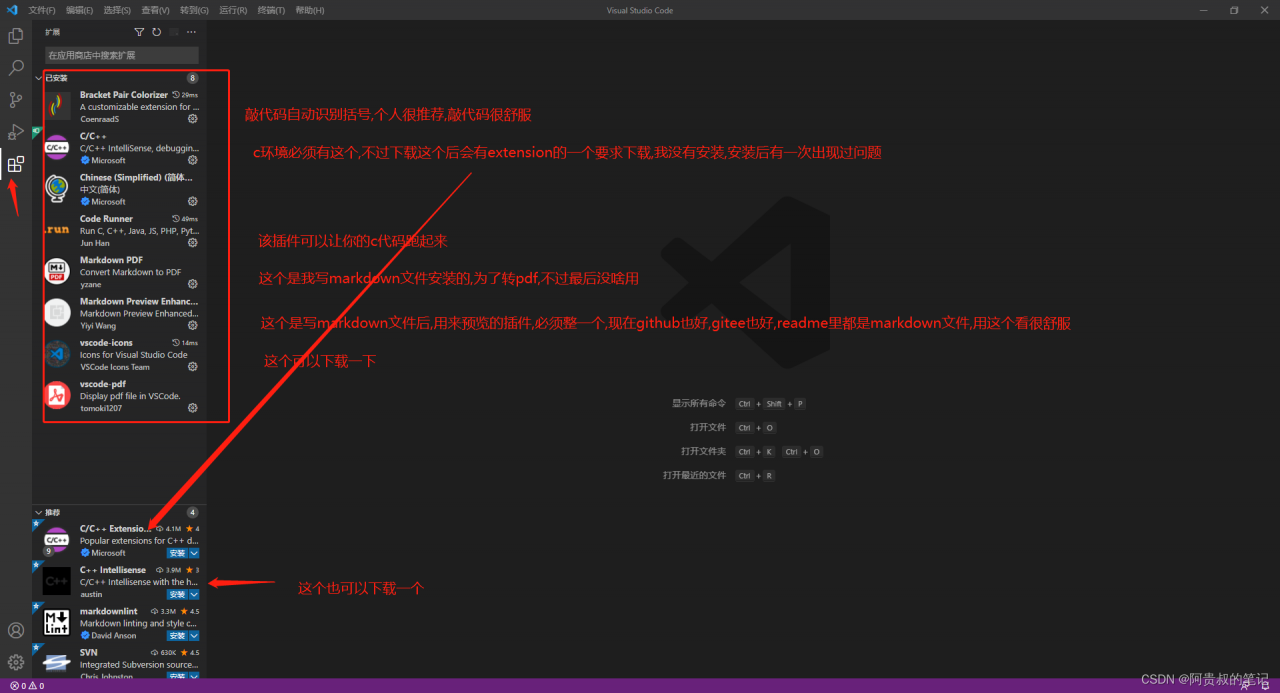The width and height of the screenshot is (1280, 693).
Task: Open install dropdown arrow for C++ Intellisense
Action: 194,594
